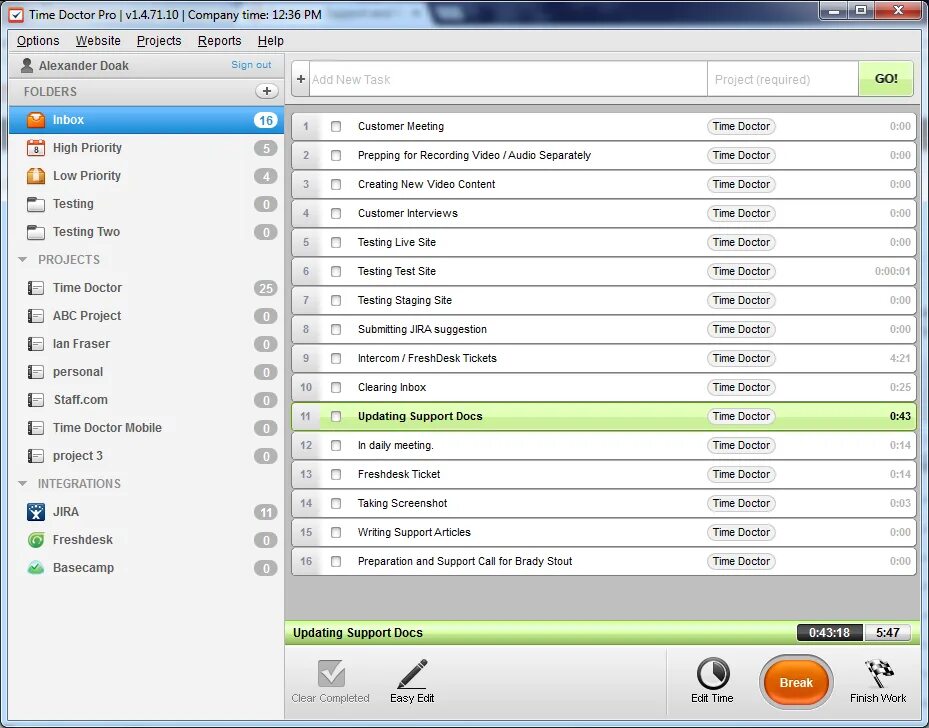Screen dimensions: 929x728
Task: Click the Add New Task input field
Action: (x=508, y=79)
